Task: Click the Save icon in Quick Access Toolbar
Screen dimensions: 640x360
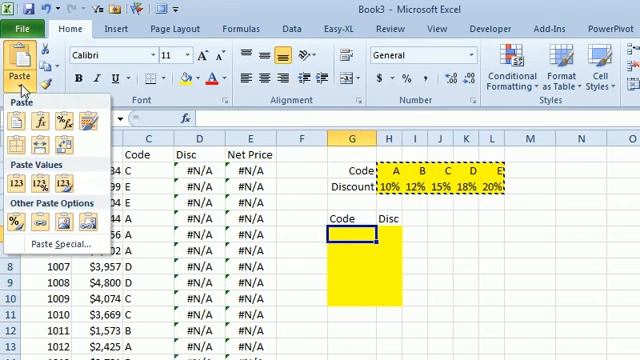Action: pos(29,9)
